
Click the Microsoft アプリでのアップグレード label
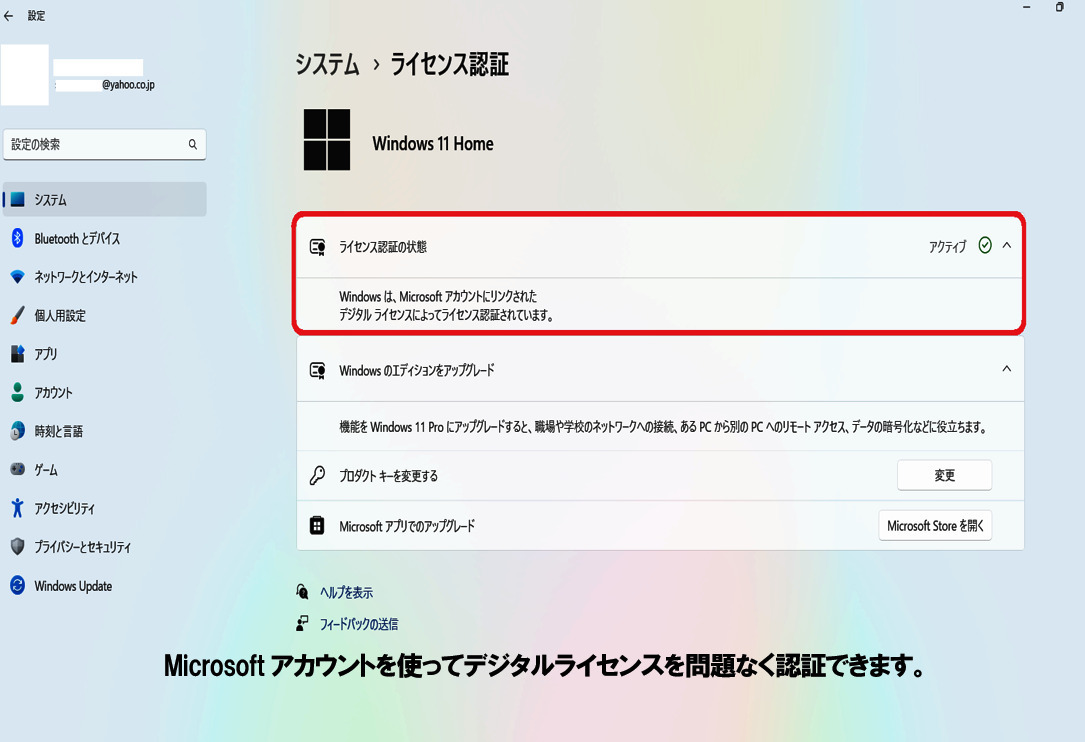407,526
